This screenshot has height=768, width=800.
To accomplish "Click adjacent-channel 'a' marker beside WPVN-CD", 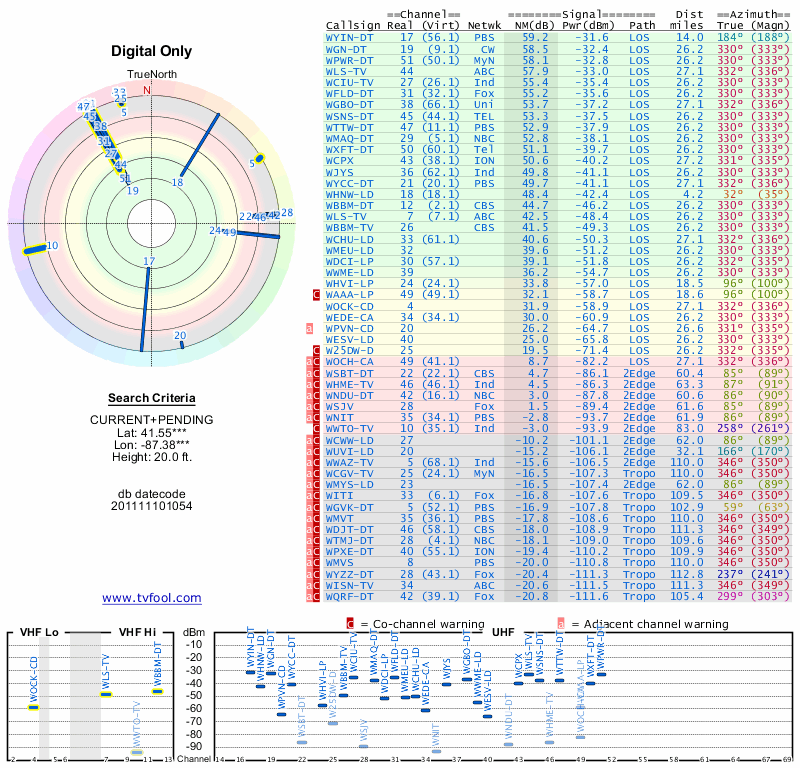I will click(309, 329).
